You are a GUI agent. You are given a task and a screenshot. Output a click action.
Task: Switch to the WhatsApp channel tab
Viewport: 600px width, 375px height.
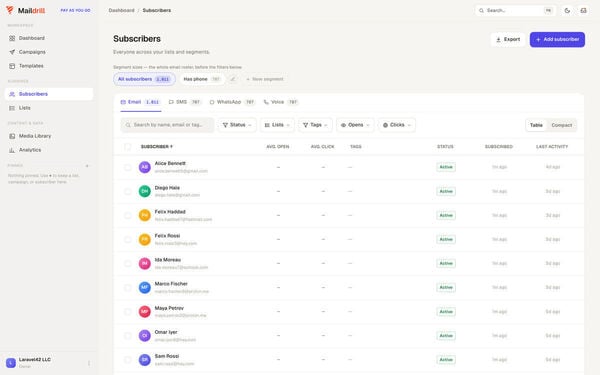click(x=232, y=102)
